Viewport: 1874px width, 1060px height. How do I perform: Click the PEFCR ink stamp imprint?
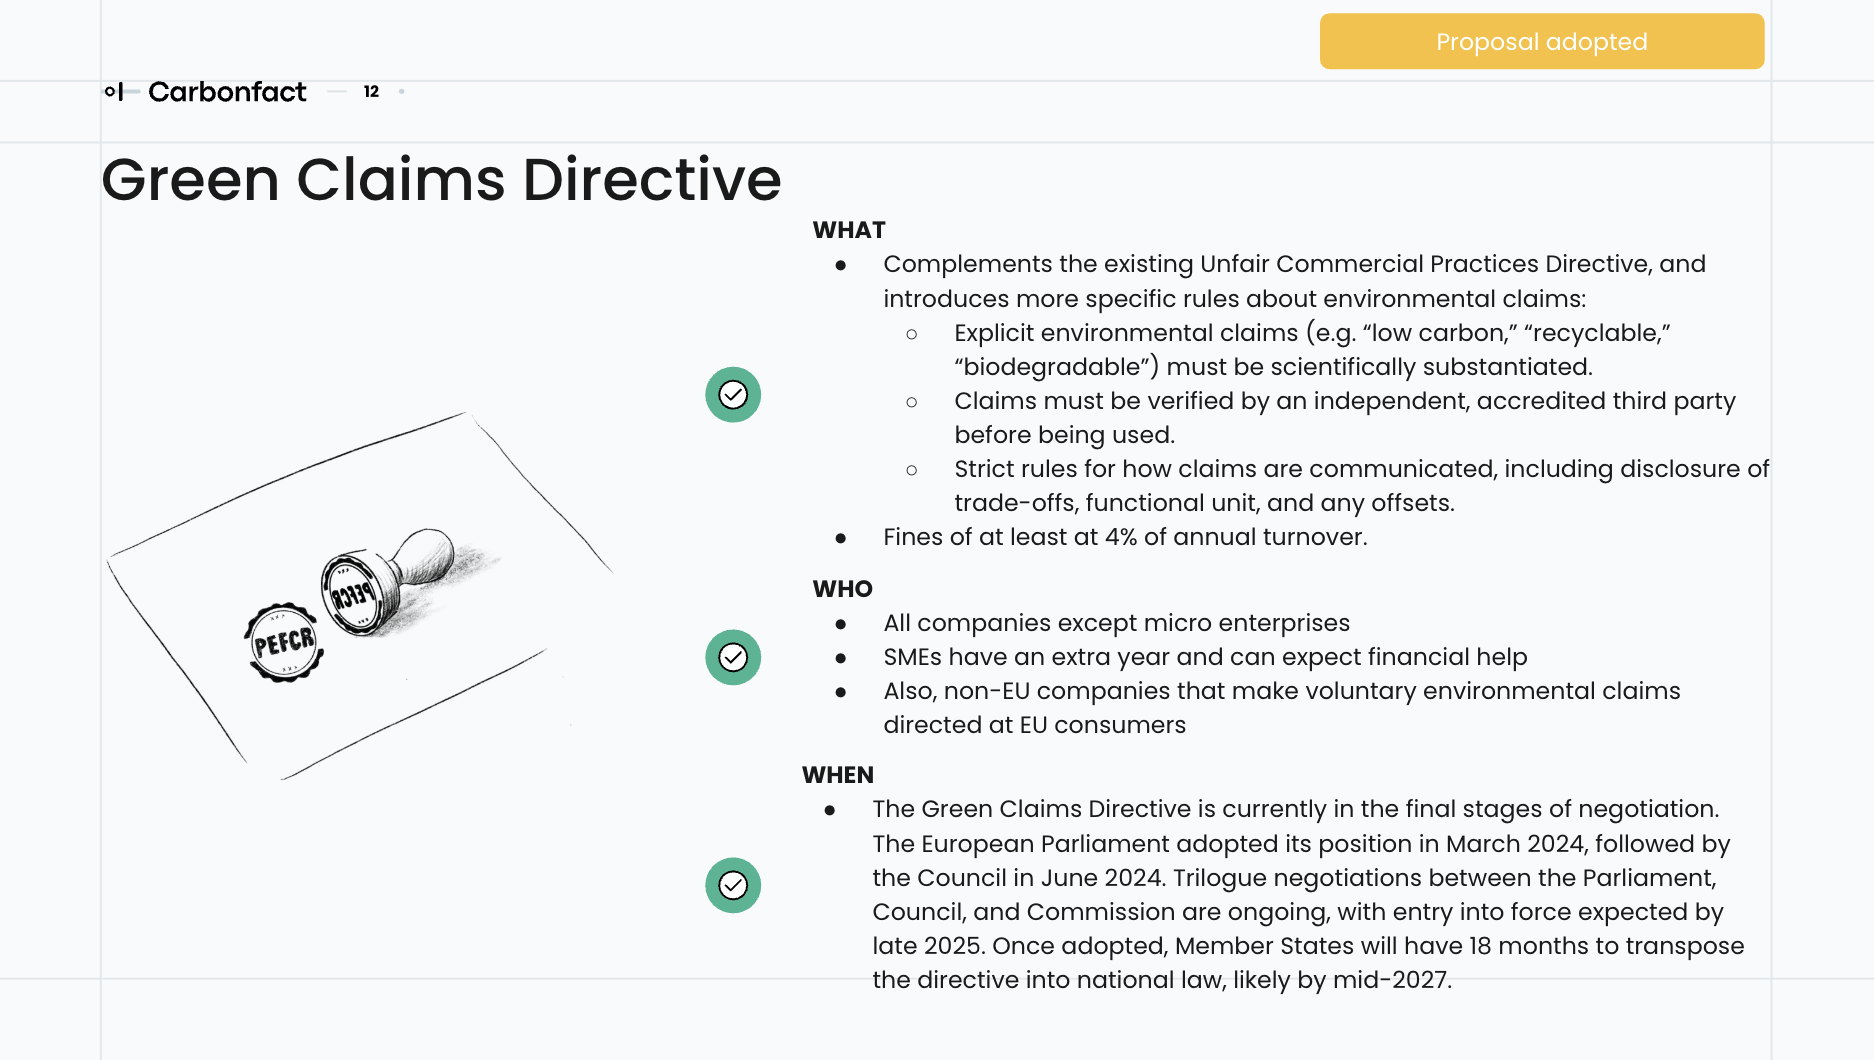click(285, 643)
